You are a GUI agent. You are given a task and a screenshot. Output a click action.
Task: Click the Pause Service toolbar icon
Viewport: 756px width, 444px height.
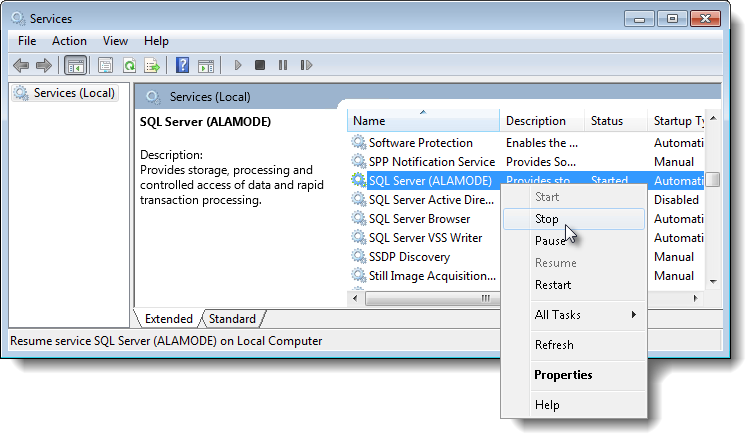(x=283, y=65)
